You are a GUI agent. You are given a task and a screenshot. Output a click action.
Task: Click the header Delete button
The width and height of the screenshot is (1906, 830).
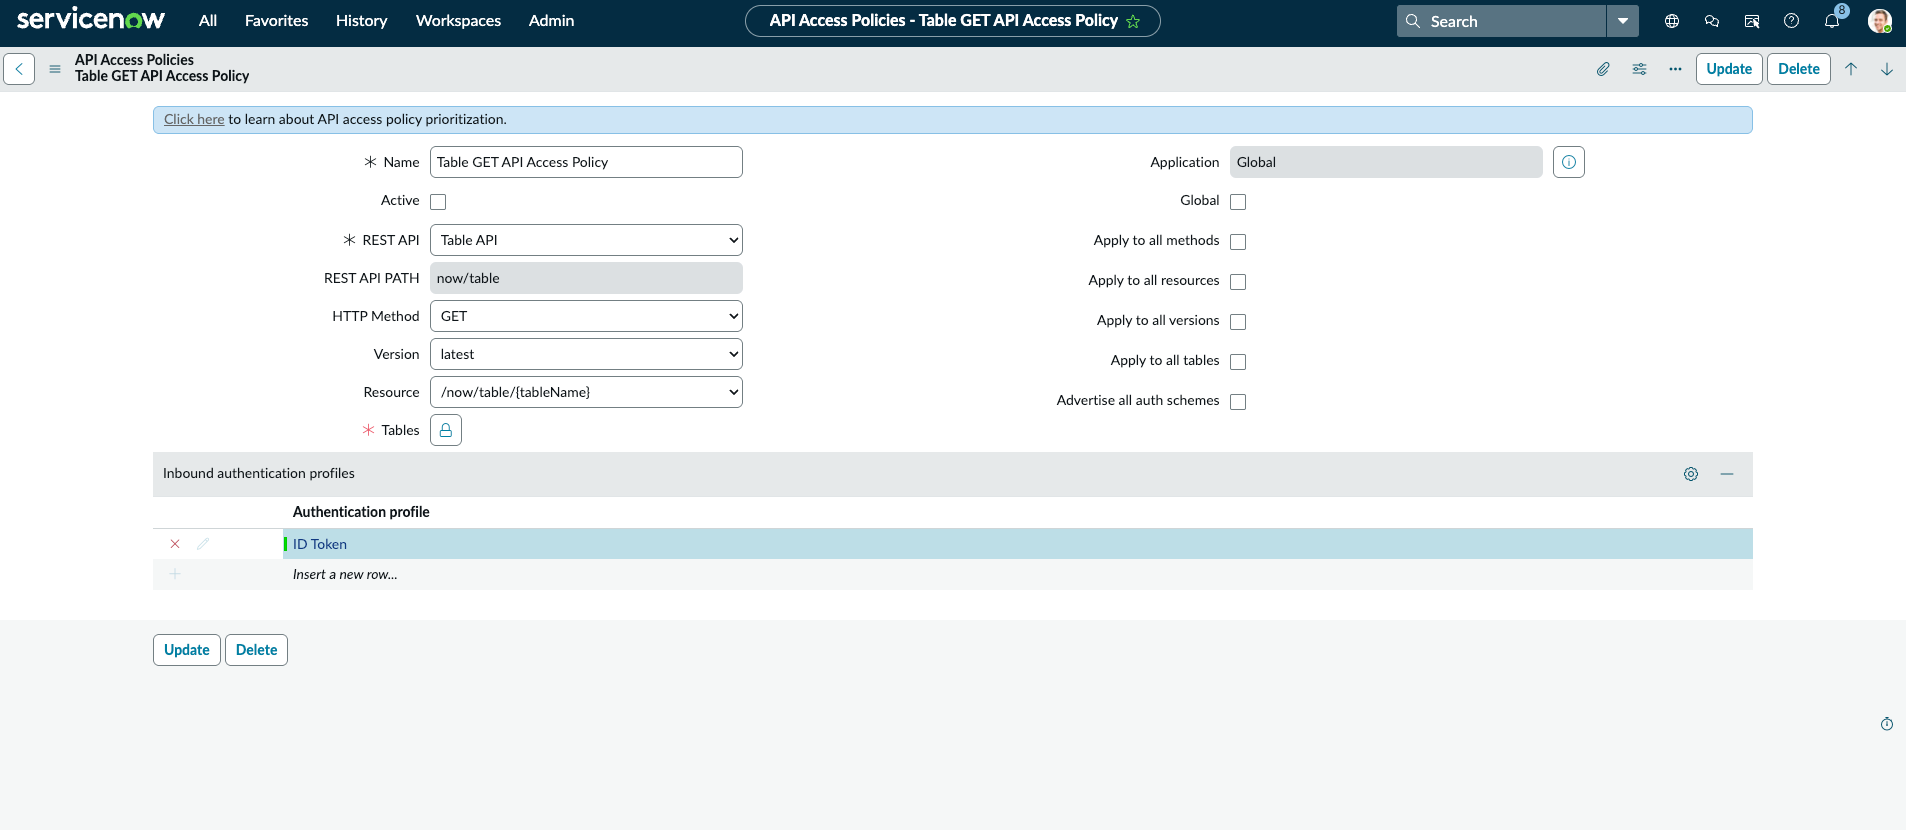1799,69
